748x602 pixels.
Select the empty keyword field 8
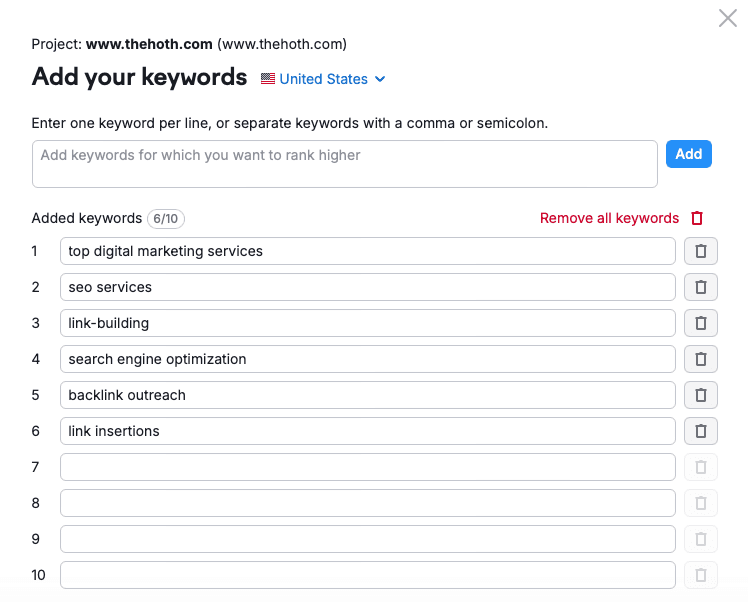tap(367, 503)
